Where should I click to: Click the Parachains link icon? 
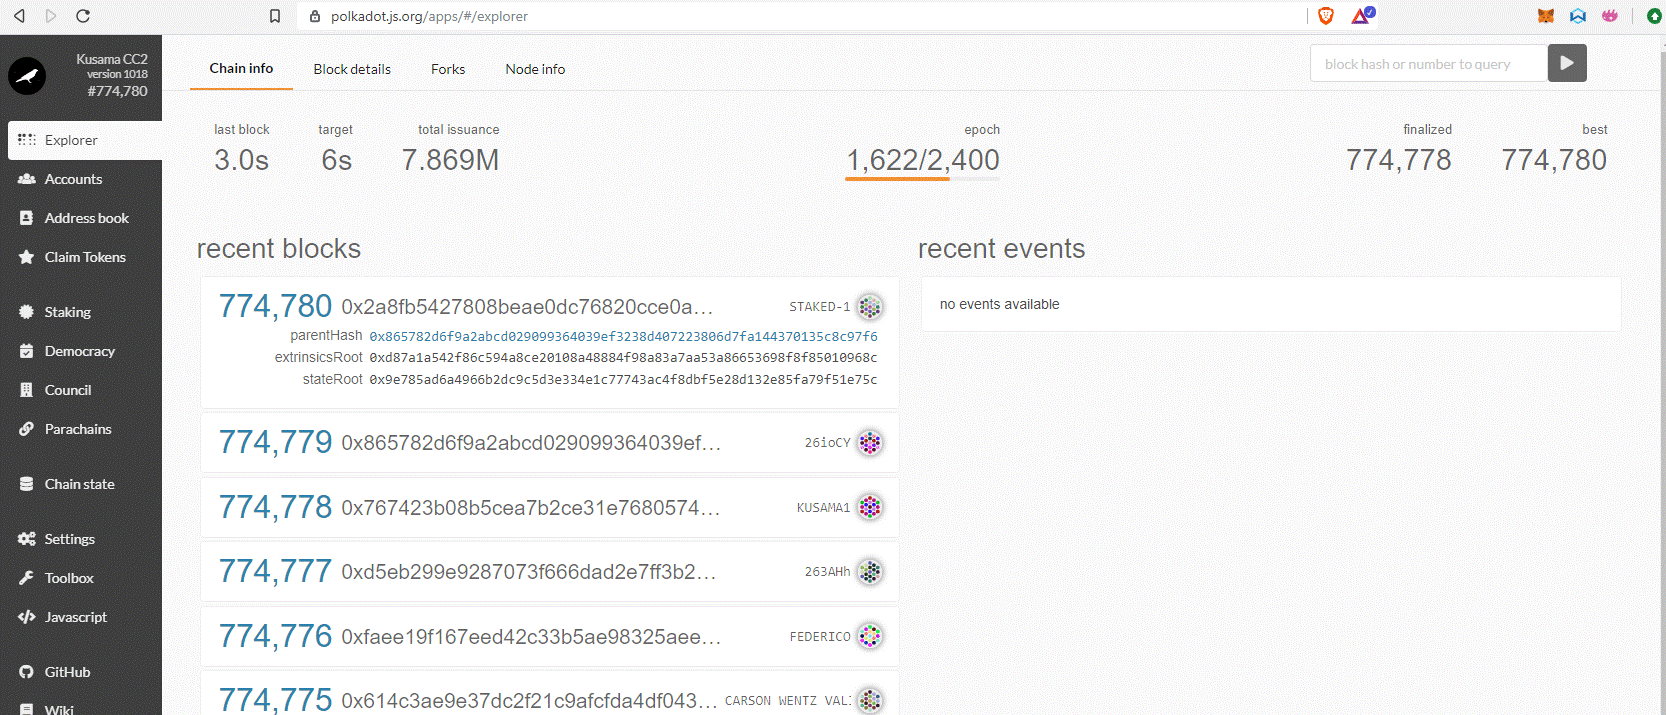(27, 429)
